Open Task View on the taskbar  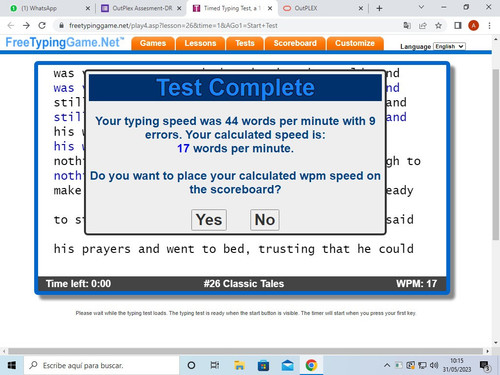pyautogui.click(x=215, y=366)
